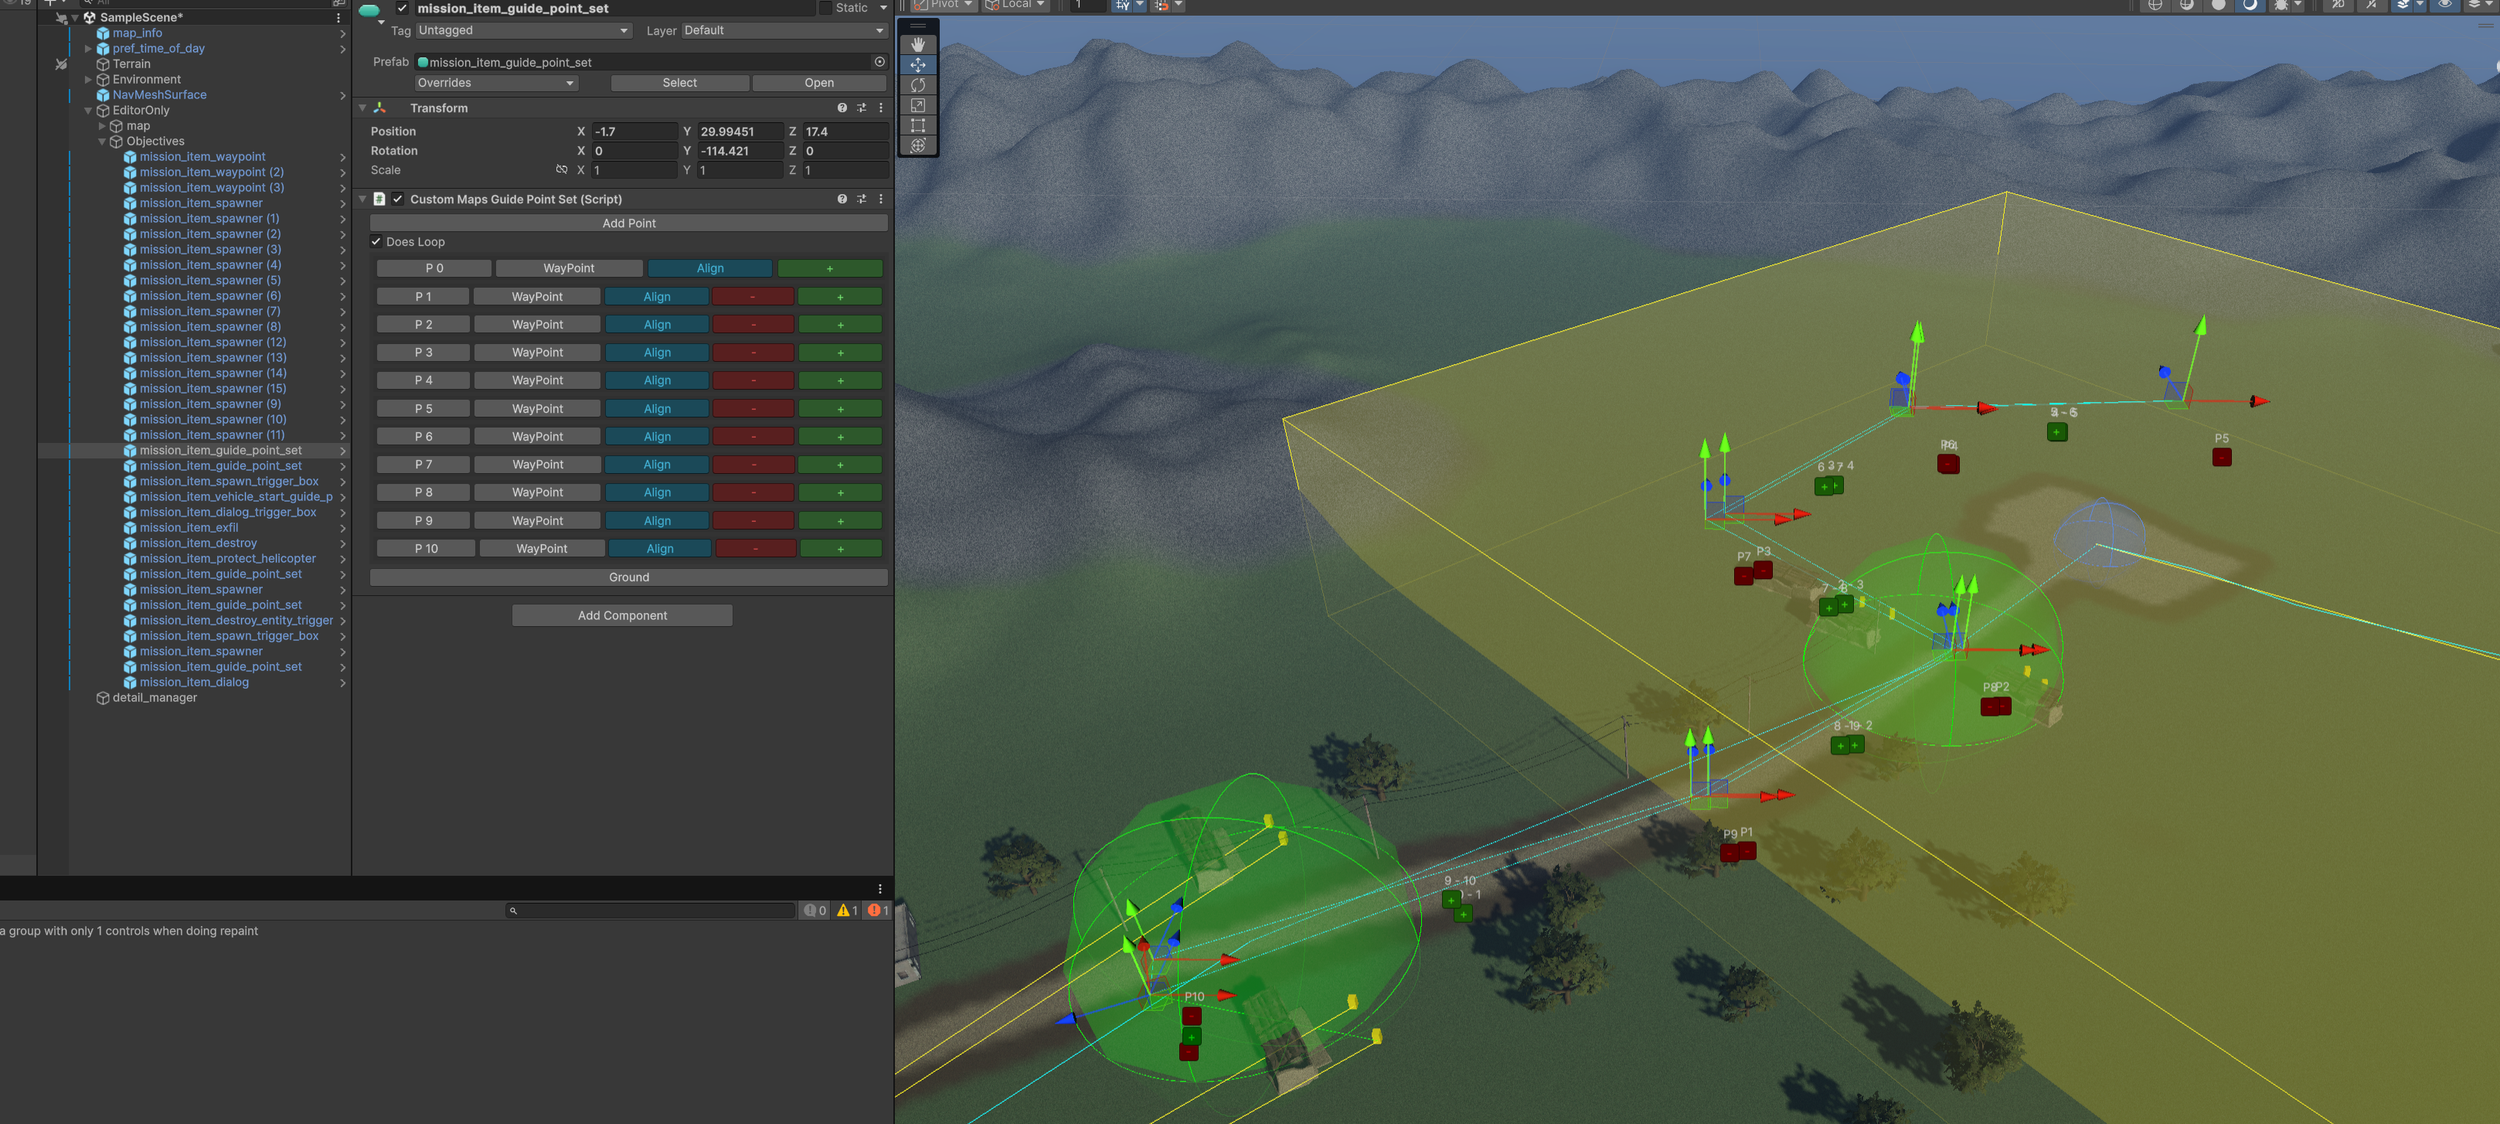This screenshot has height=1124, width=2500.
Task: Select mission_item_exfil in the hierarchy
Action: coord(189,528)
